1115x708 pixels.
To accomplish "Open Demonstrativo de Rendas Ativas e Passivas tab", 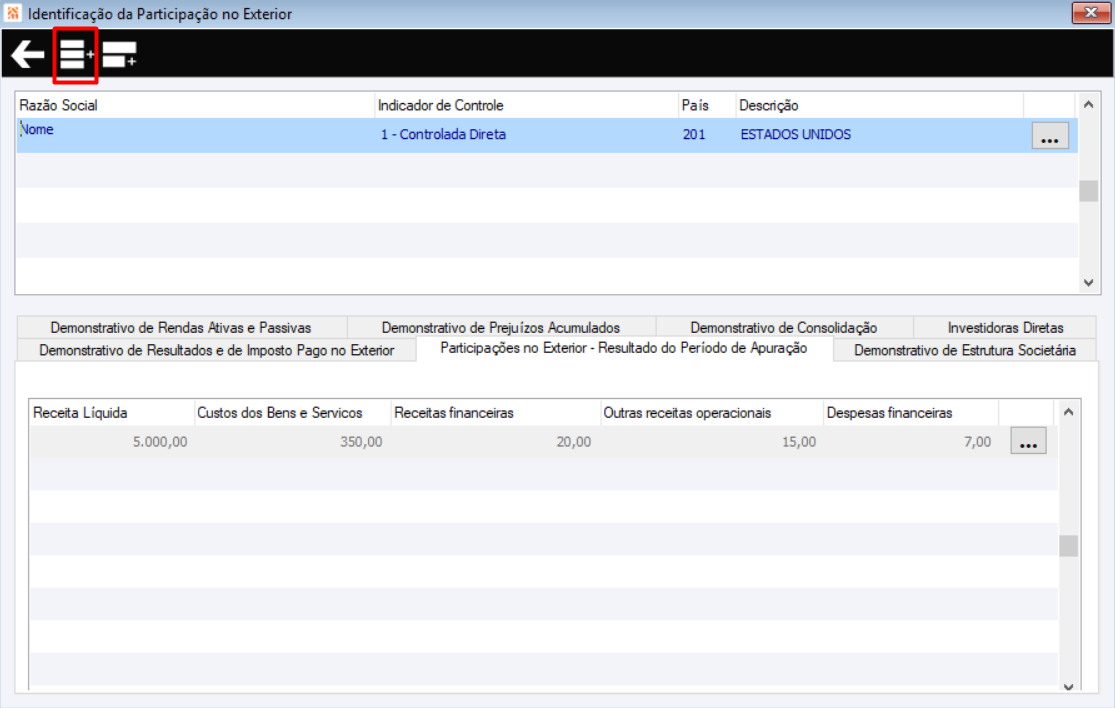I will [x=181, y=328].
